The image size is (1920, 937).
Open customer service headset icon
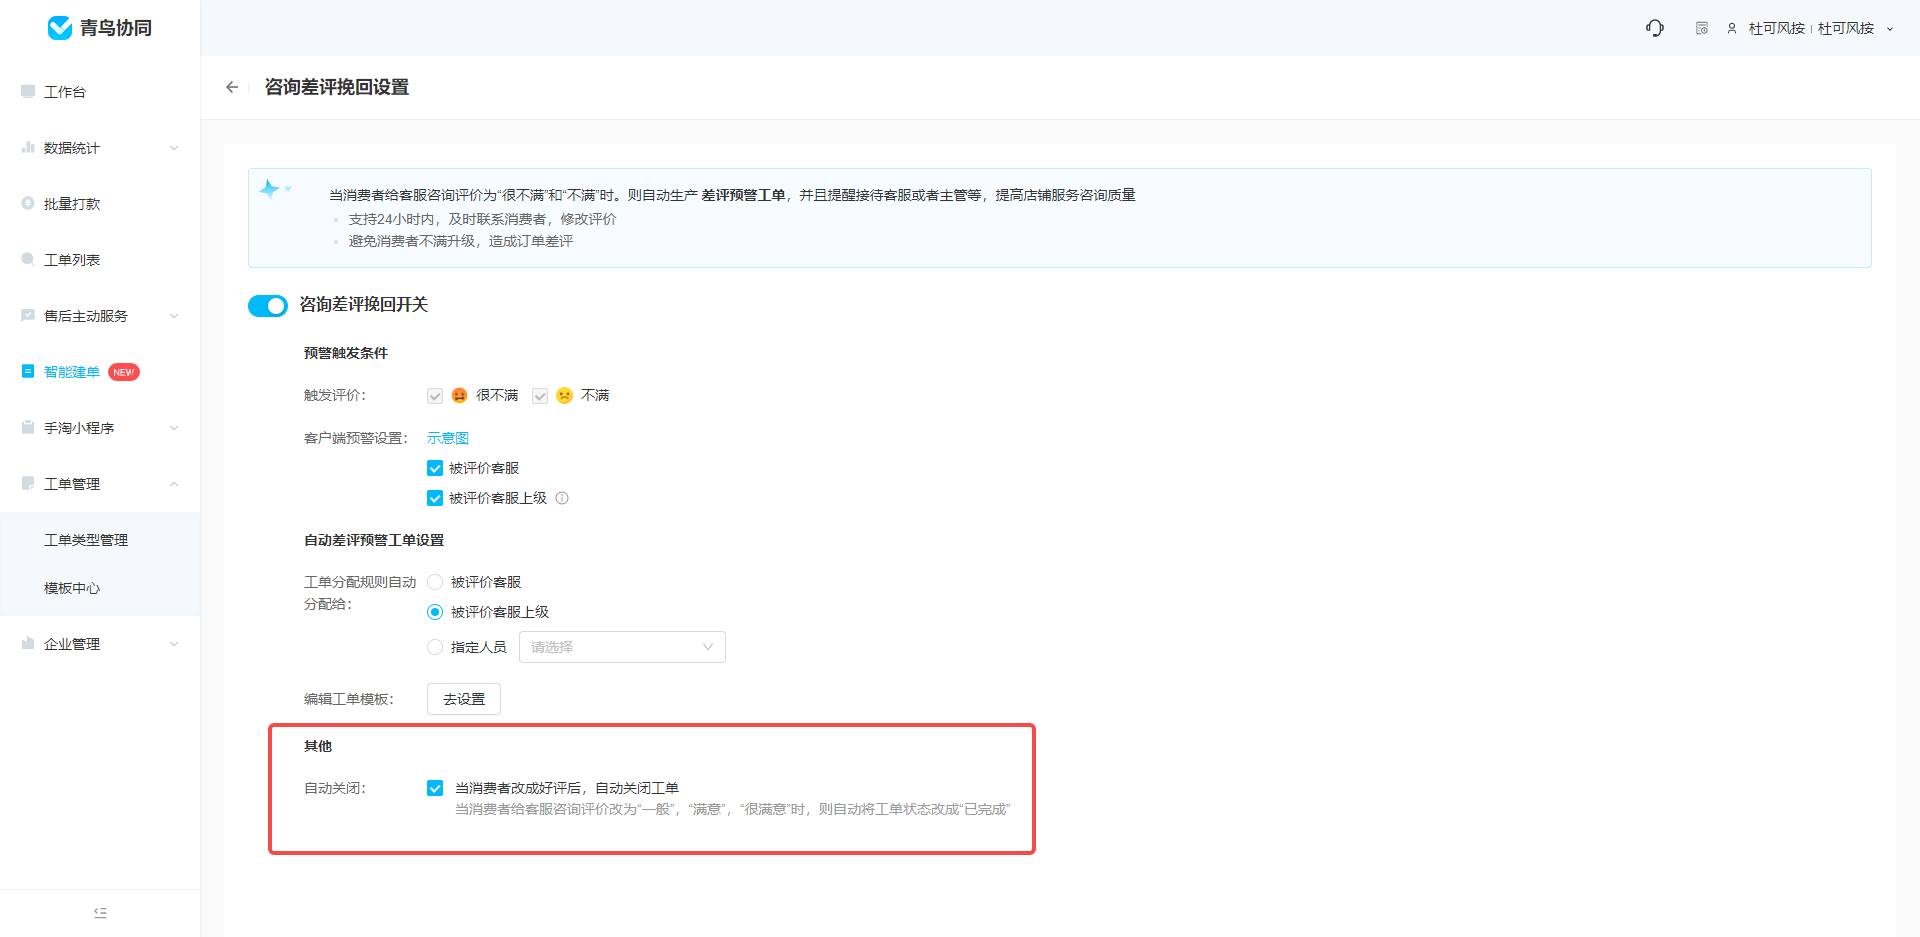coord(1655,28)
